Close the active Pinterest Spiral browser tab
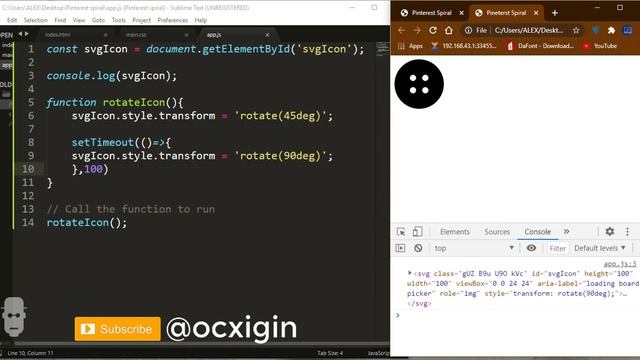Screen dimensions: 640x360 point(536,13)
